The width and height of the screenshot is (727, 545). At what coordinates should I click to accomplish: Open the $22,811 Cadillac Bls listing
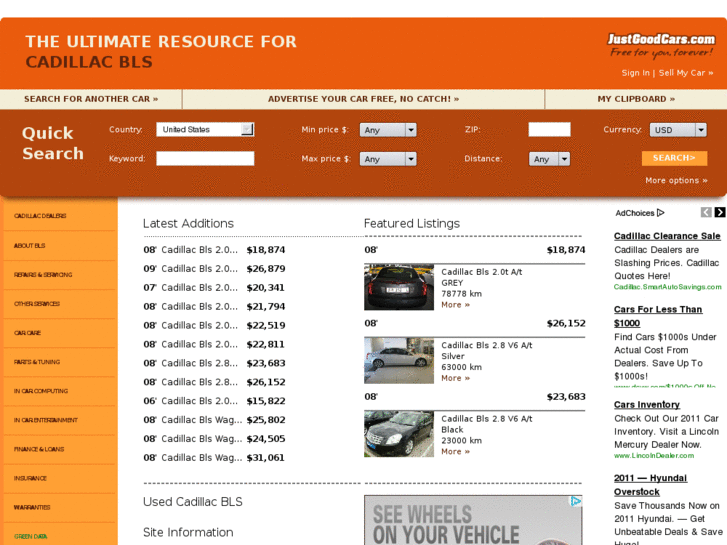coord(214,344)
